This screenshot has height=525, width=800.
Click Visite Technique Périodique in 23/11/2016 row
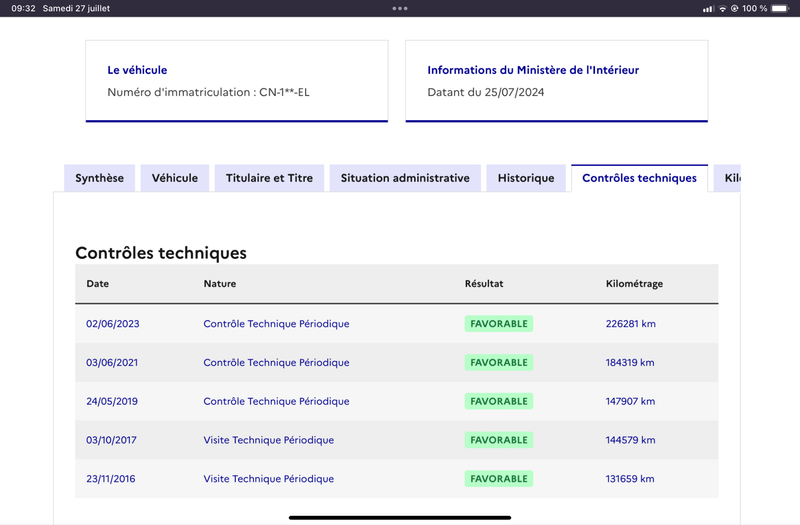(269, 479)
